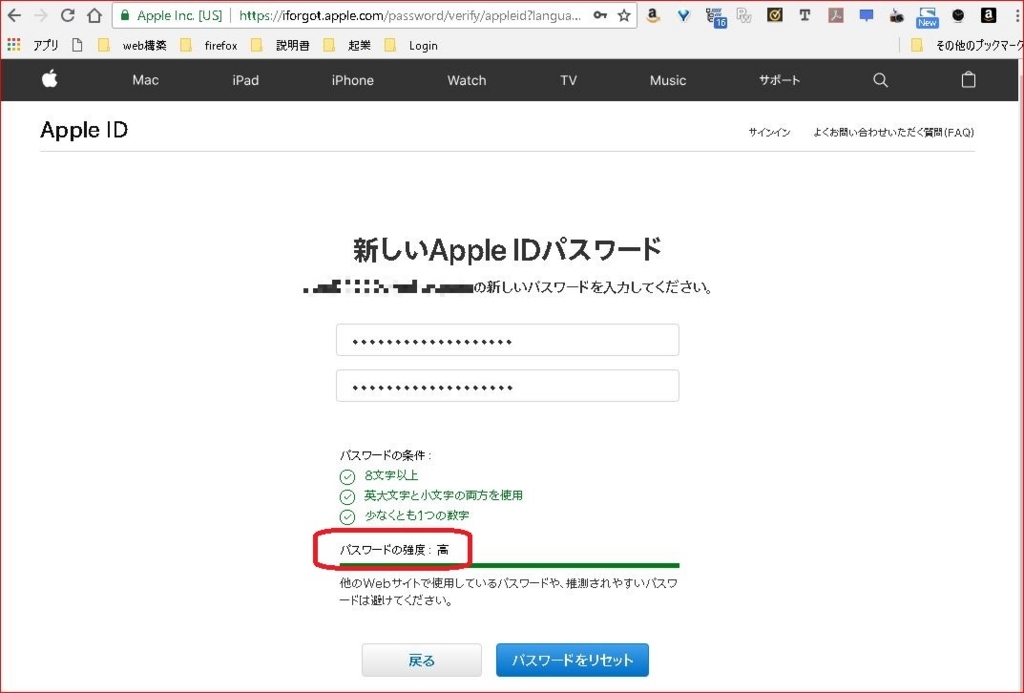
Task: Open the extension with badge 16
Action: pos(716,16)
